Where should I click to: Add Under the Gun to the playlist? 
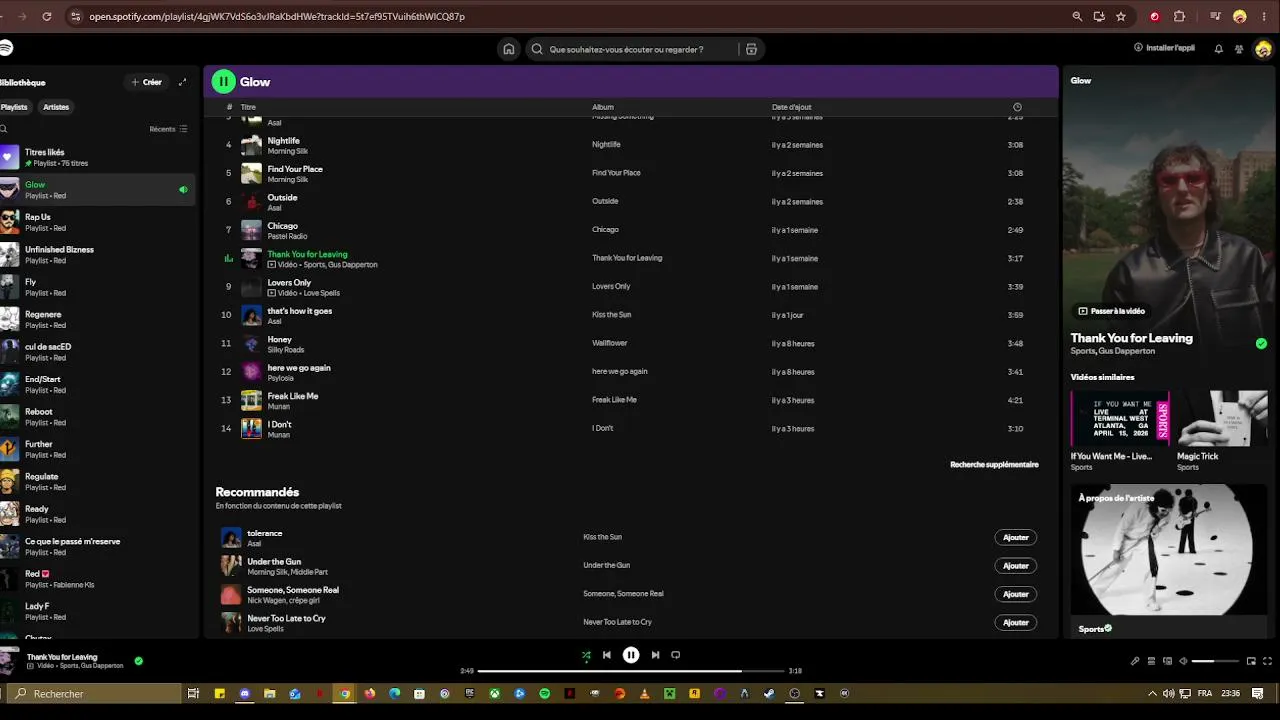[1015, 565]
